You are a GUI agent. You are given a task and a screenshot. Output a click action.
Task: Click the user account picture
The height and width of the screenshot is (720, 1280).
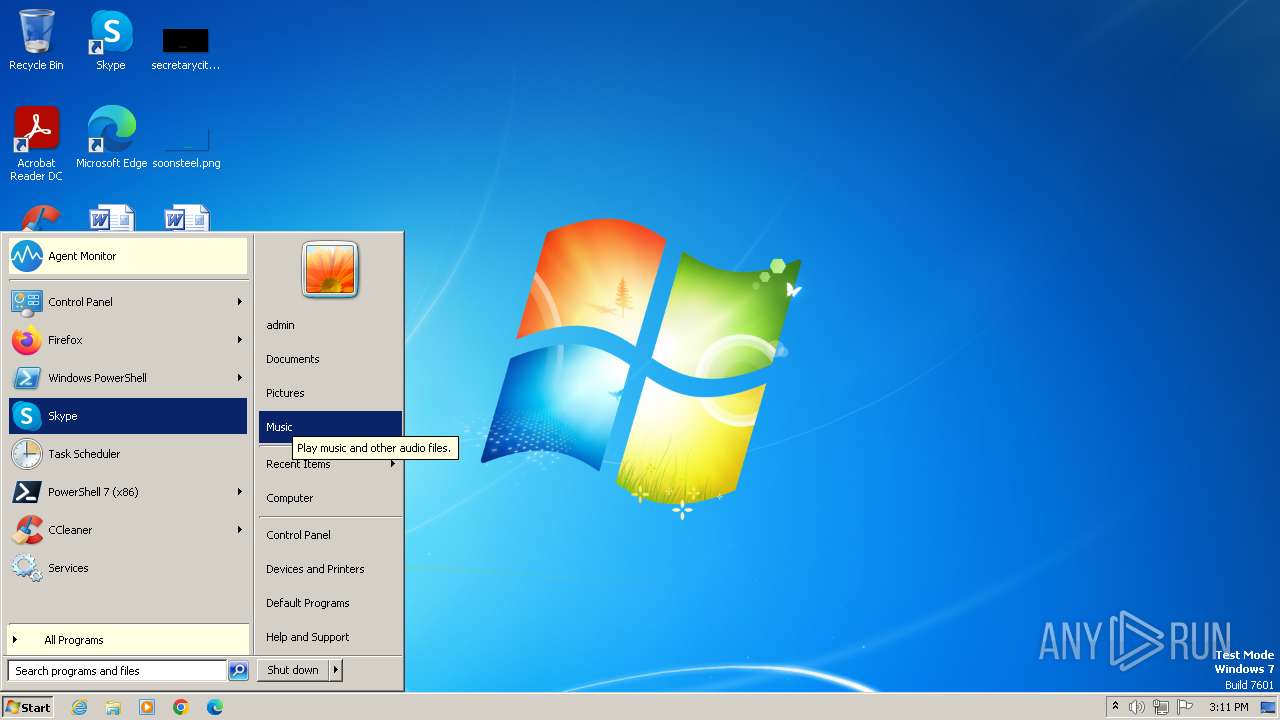[x=330, y=270]
